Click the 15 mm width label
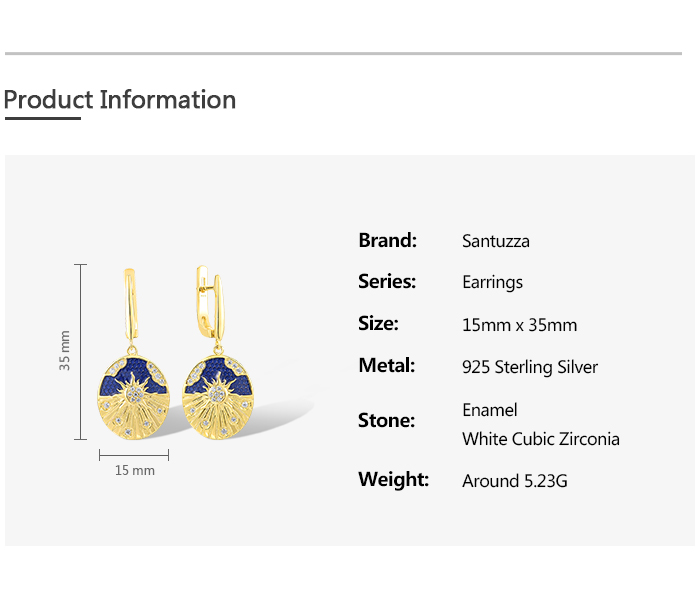Image resolution: width=700 pixels, height=596 pixels. (x=135, y=470)
